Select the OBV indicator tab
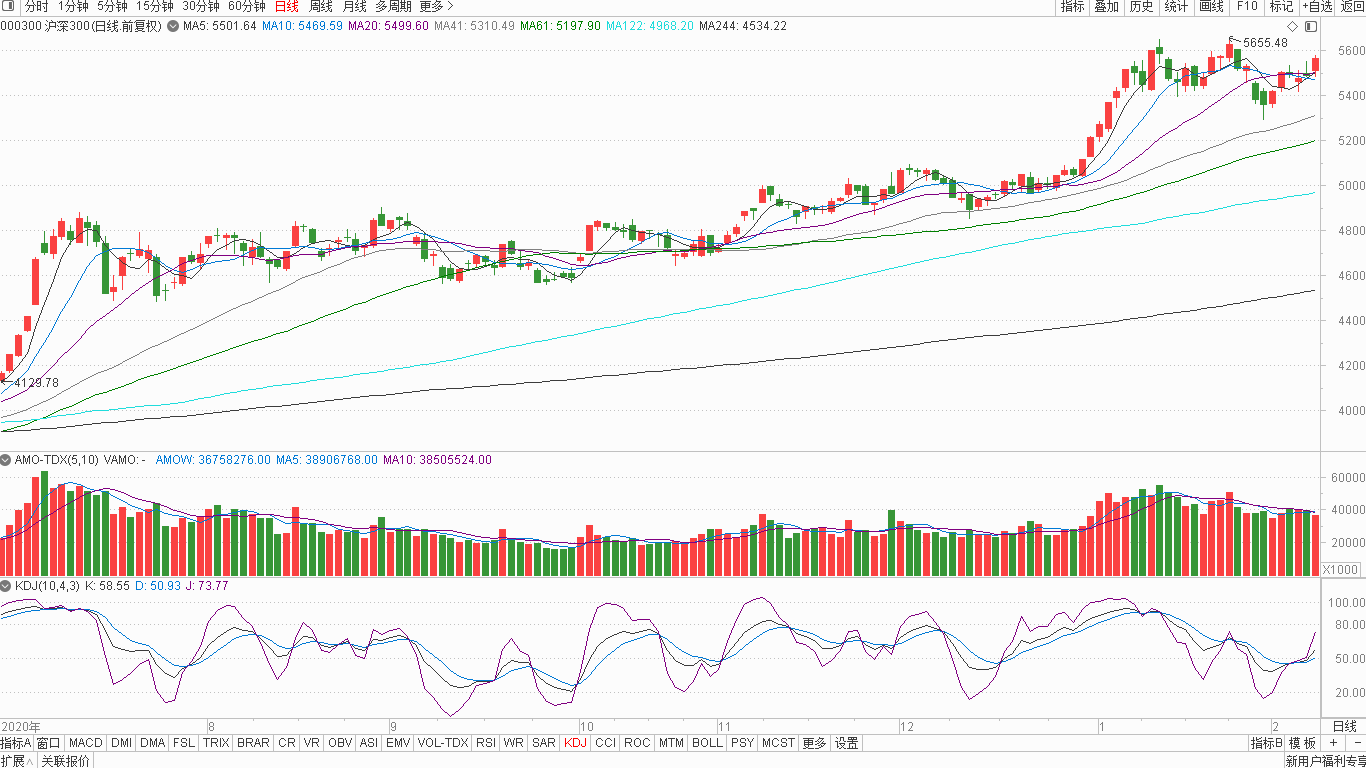The image size is (1366, 768). (340, 743)
